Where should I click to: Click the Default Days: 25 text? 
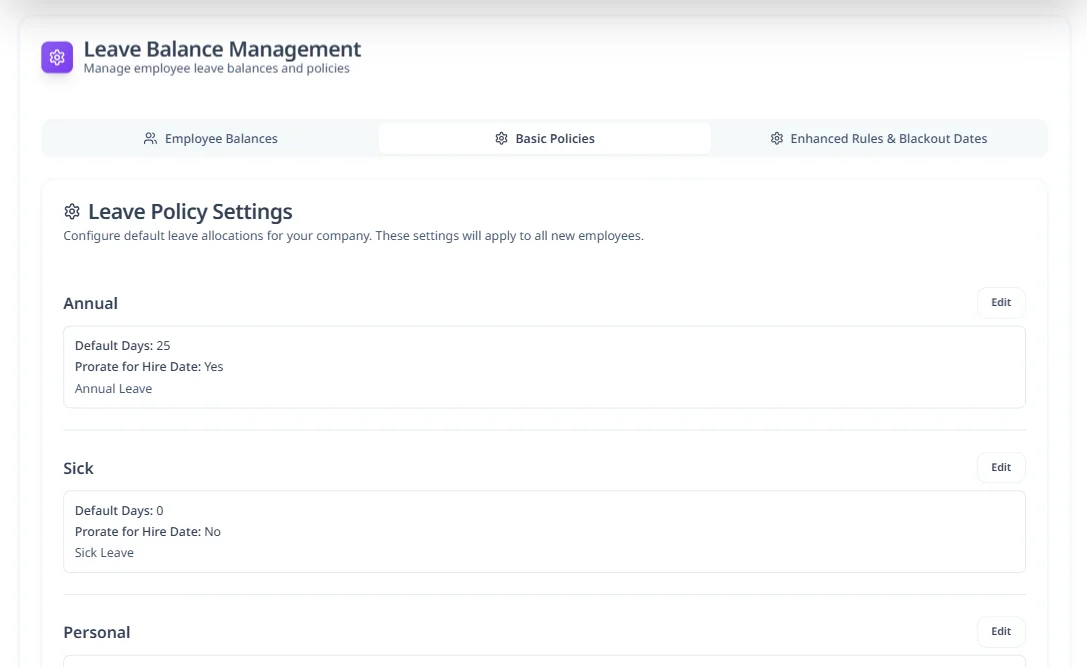tap(123, 345)
